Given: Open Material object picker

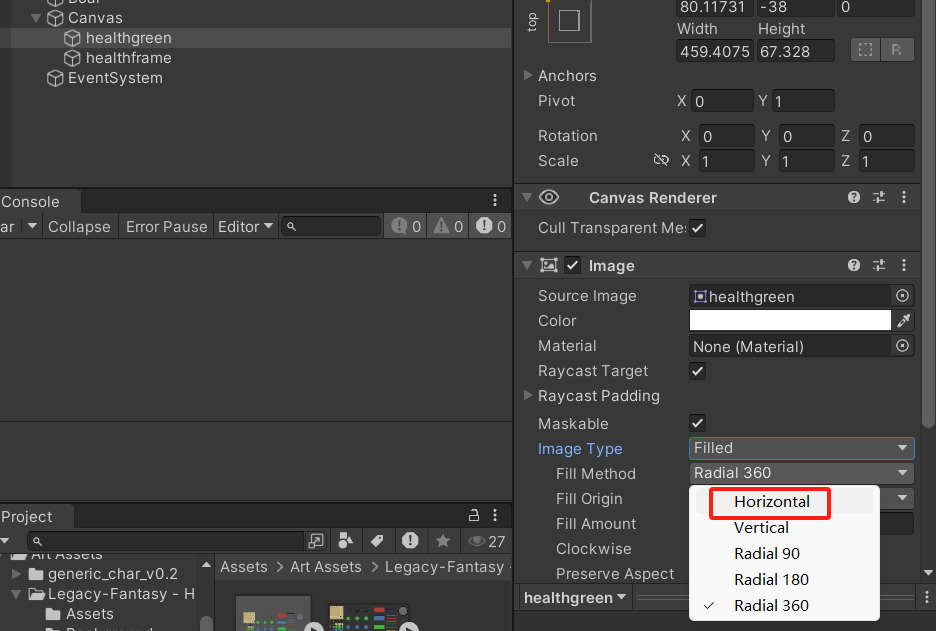Looking at the screenshot, I should click(903, 346).
